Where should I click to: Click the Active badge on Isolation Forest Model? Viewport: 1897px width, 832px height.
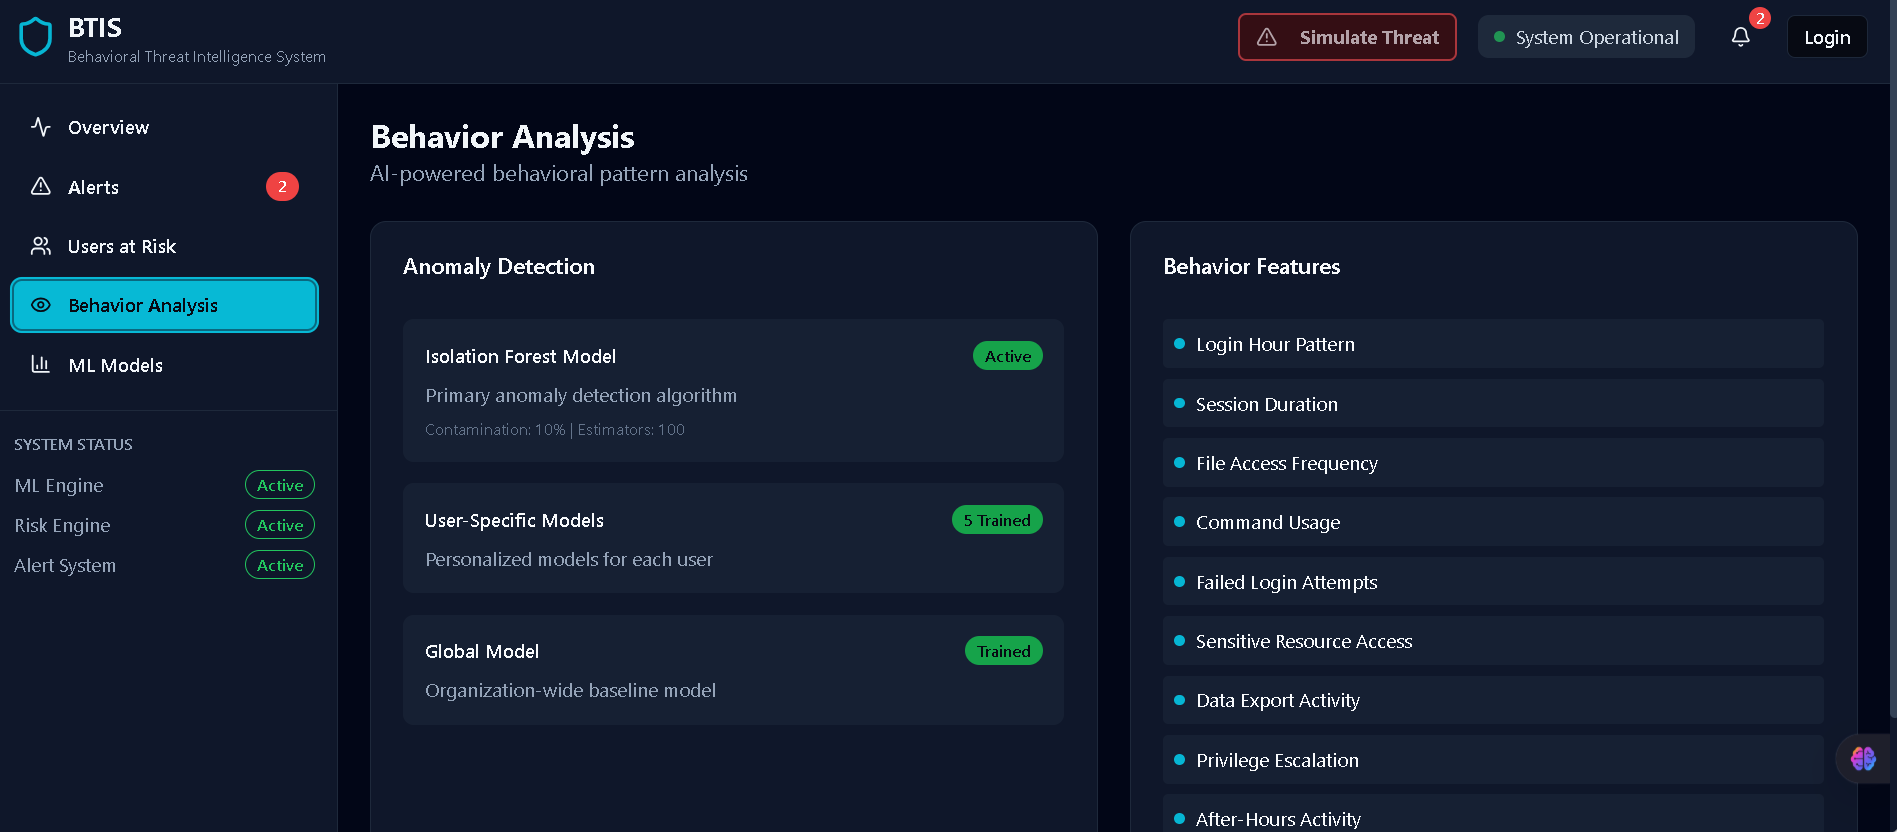(1007, 356)
